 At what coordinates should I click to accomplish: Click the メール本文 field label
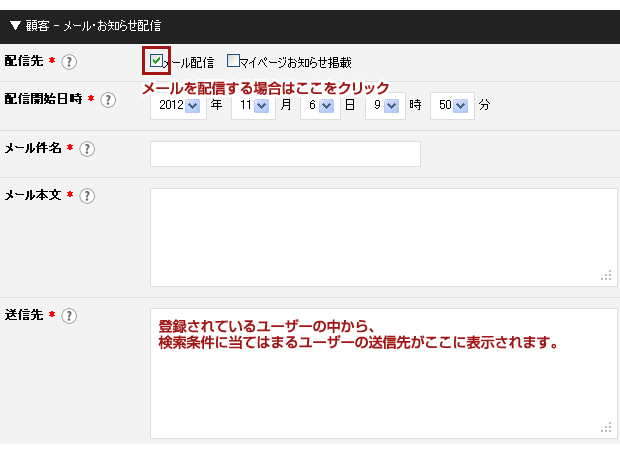[33, 195]
